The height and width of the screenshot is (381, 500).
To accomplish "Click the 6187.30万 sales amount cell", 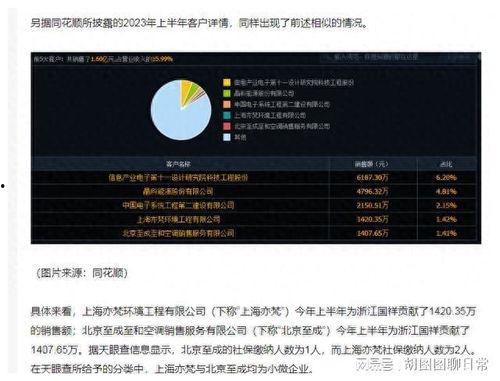I will point(372,178).
